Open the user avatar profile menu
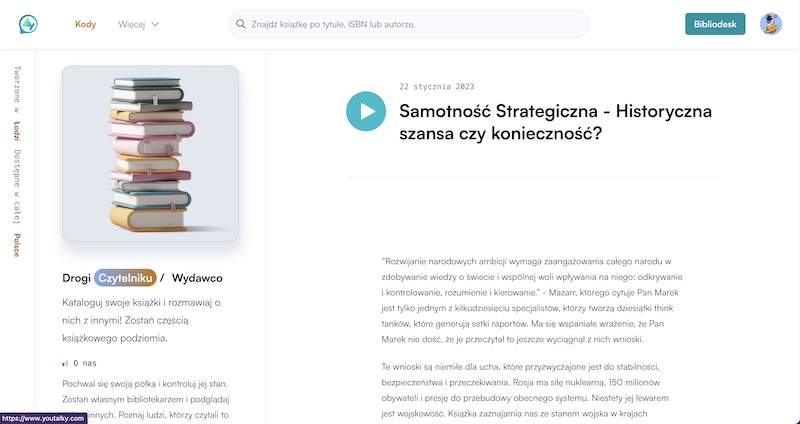Image resolution: width=800 pixels, height=424 pixels. point(770,24)
